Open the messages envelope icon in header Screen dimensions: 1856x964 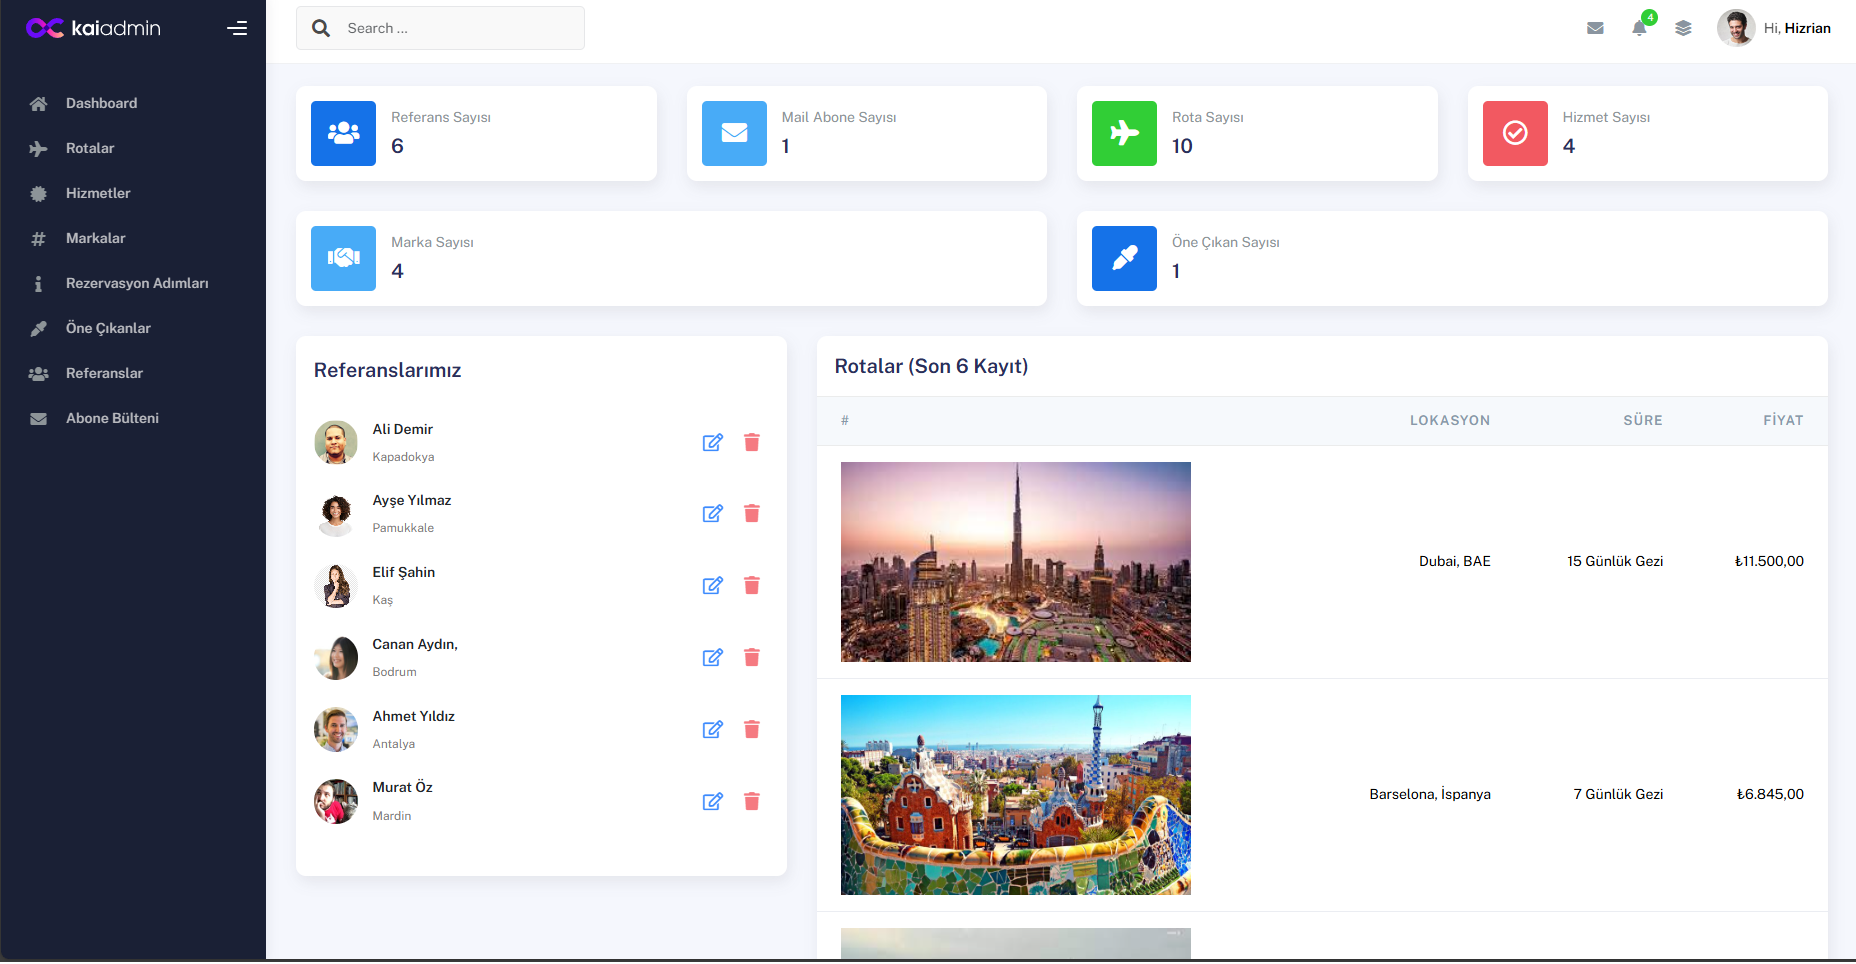point(1595,28)
